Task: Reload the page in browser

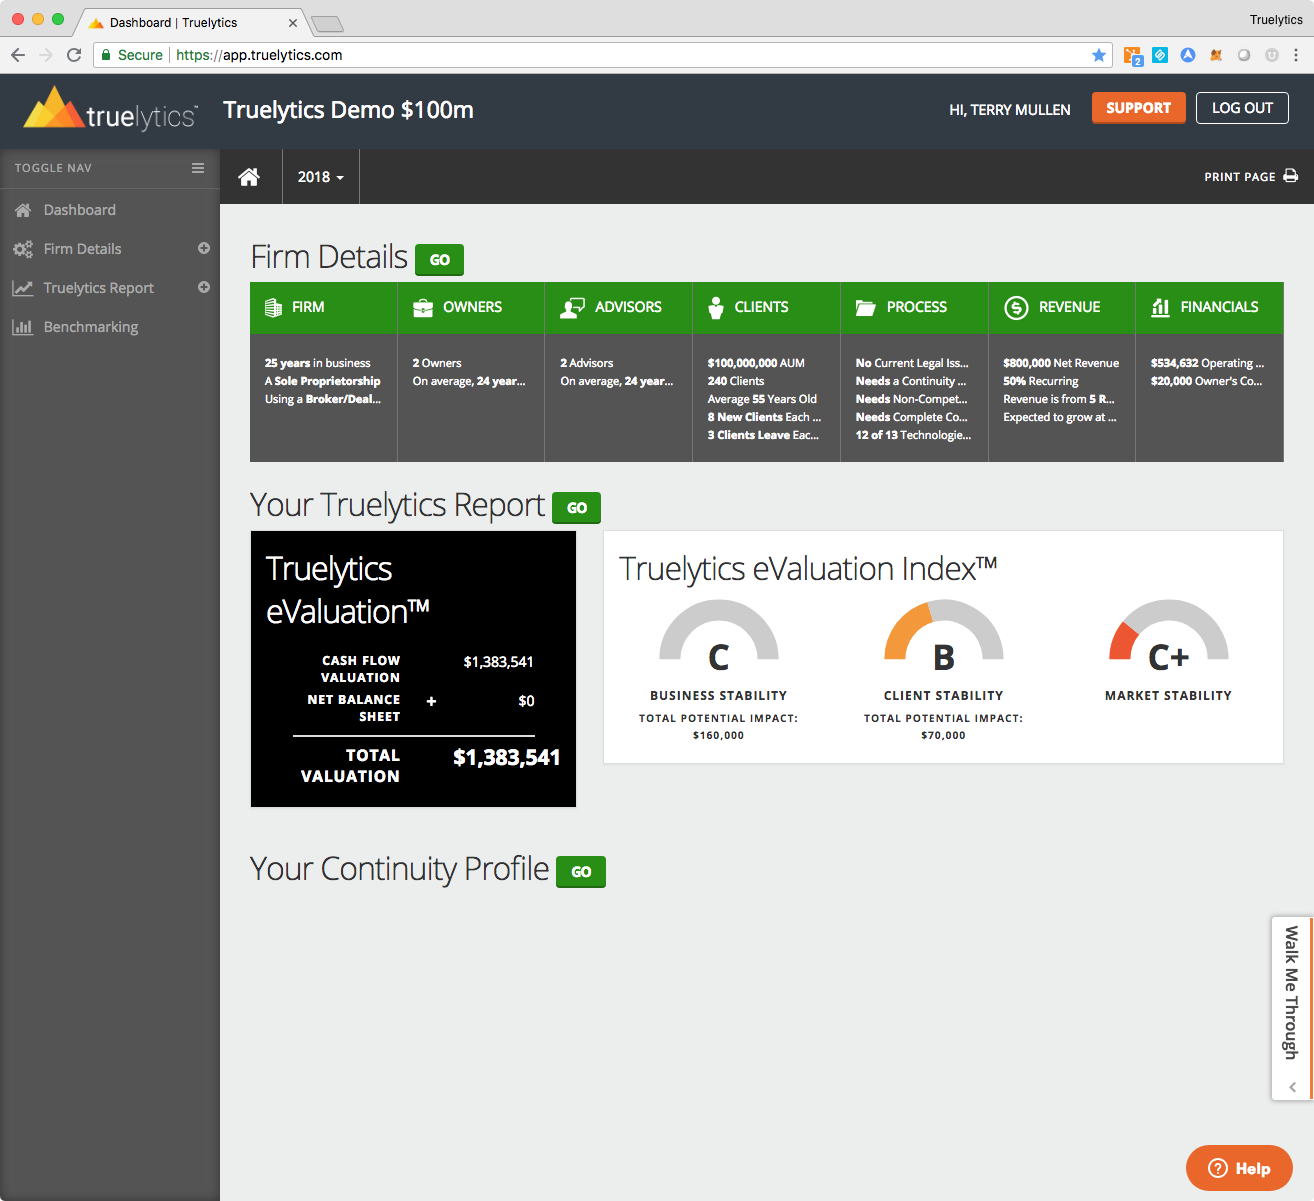Action: tap(74, 55)
